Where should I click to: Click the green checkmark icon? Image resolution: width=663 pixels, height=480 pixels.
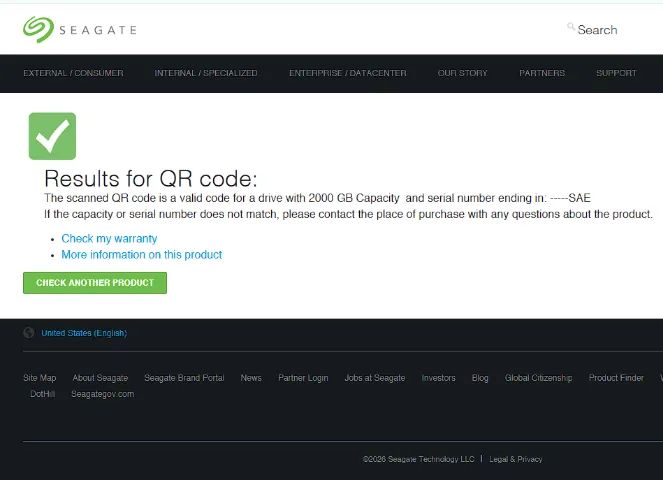tap(52, 136)
